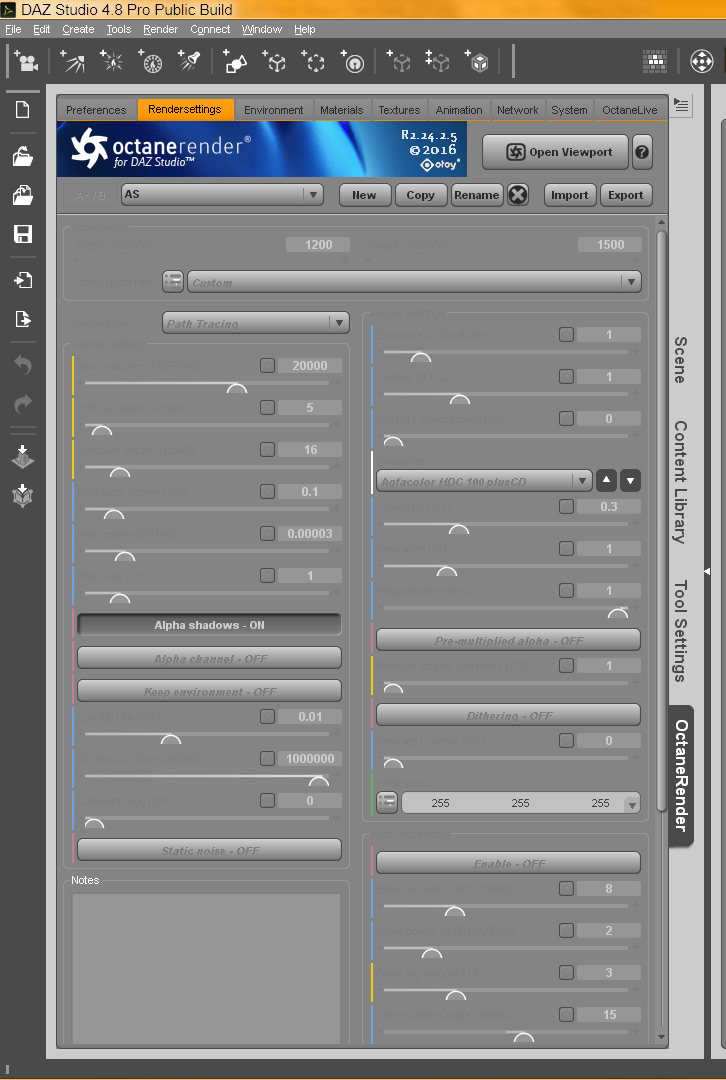Viewport: 726px width, 1080px height.
Task: Select the next Response film type
Action: [x=630, y=481]
